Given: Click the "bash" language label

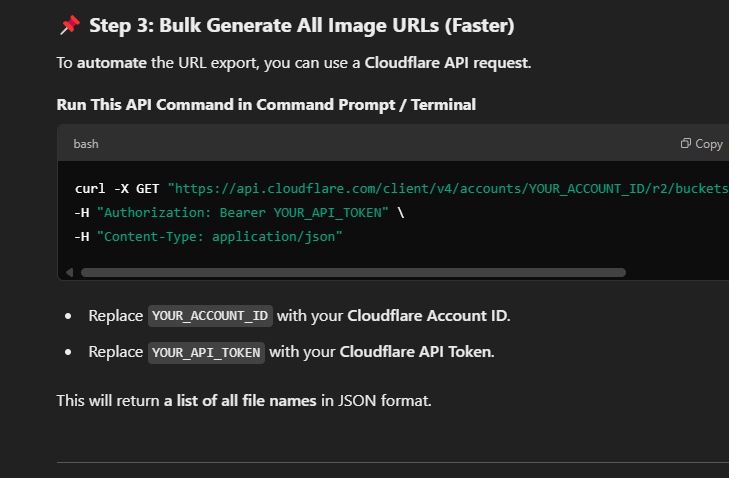Looking at the screenshot, I should [x=86, y=144].
